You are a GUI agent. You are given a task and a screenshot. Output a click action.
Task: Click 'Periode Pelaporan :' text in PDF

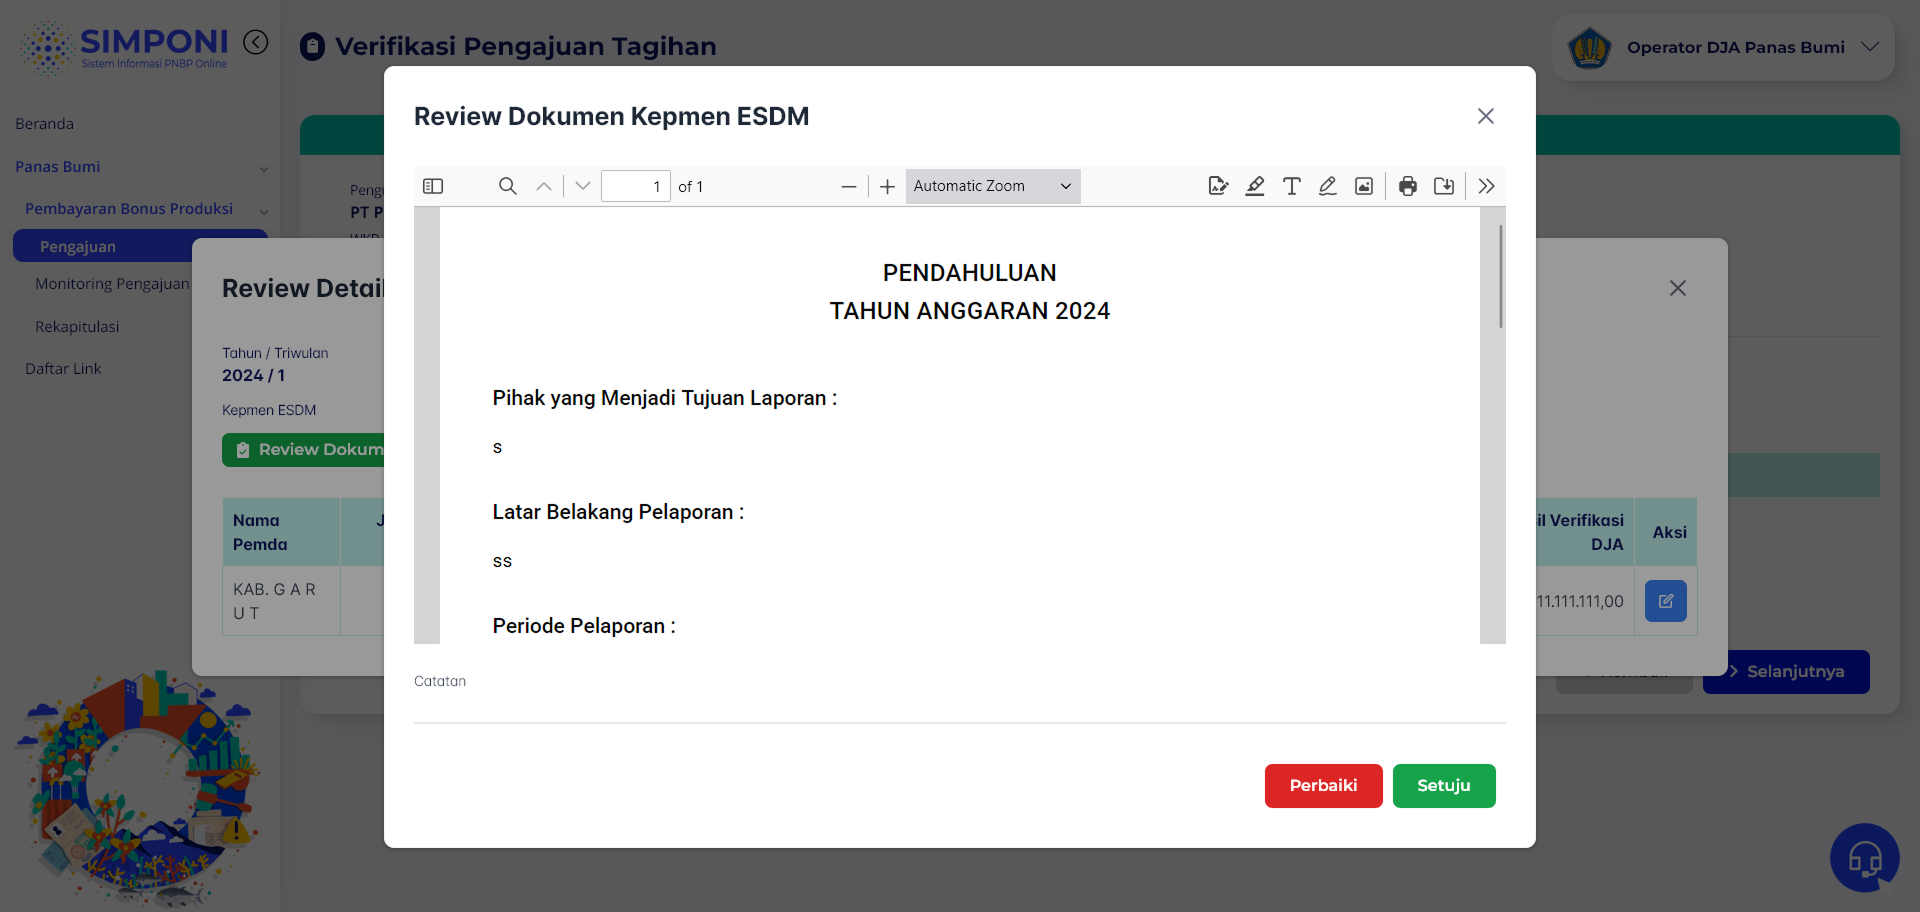584,626
